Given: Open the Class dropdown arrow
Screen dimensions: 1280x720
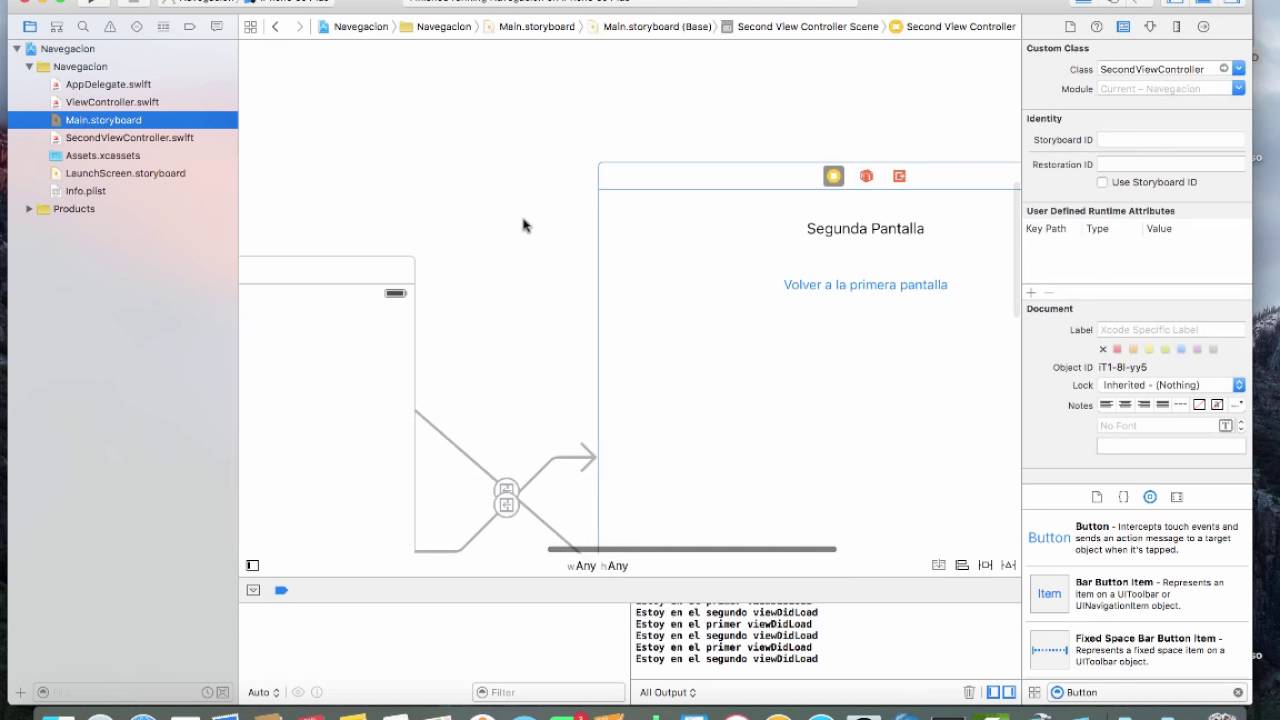Looking at the screenshot, I should 1238,69.
